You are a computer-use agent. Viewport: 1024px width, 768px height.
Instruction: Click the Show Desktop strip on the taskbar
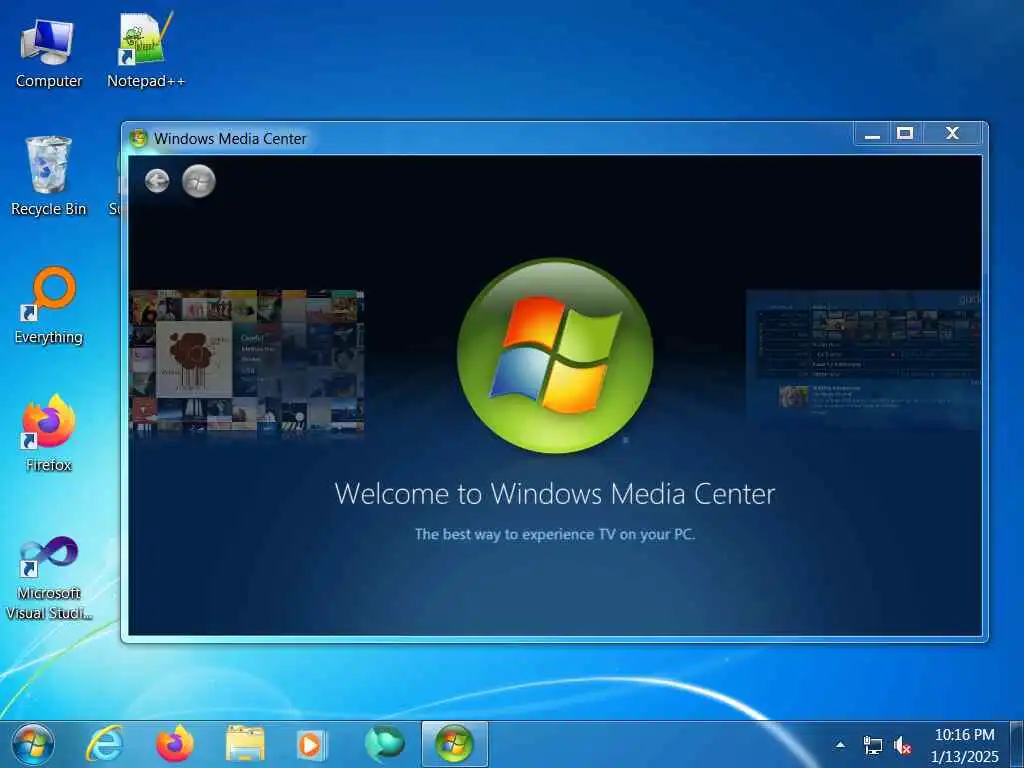(1017, 744)
